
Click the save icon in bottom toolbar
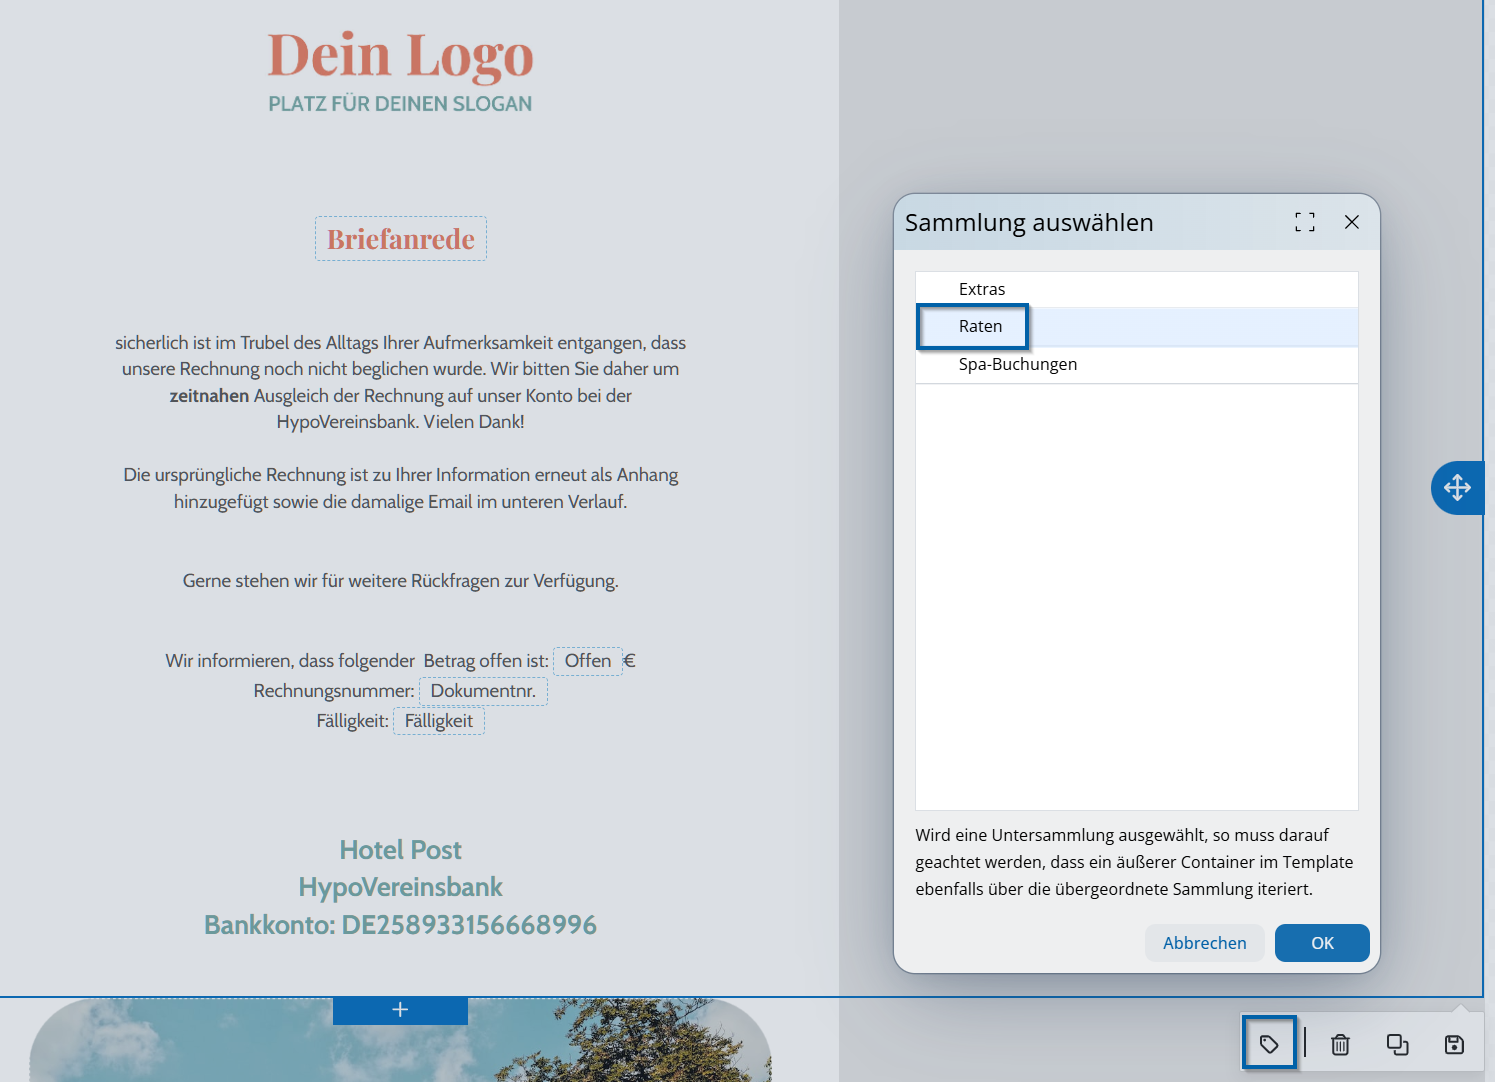[1454, 1044]
